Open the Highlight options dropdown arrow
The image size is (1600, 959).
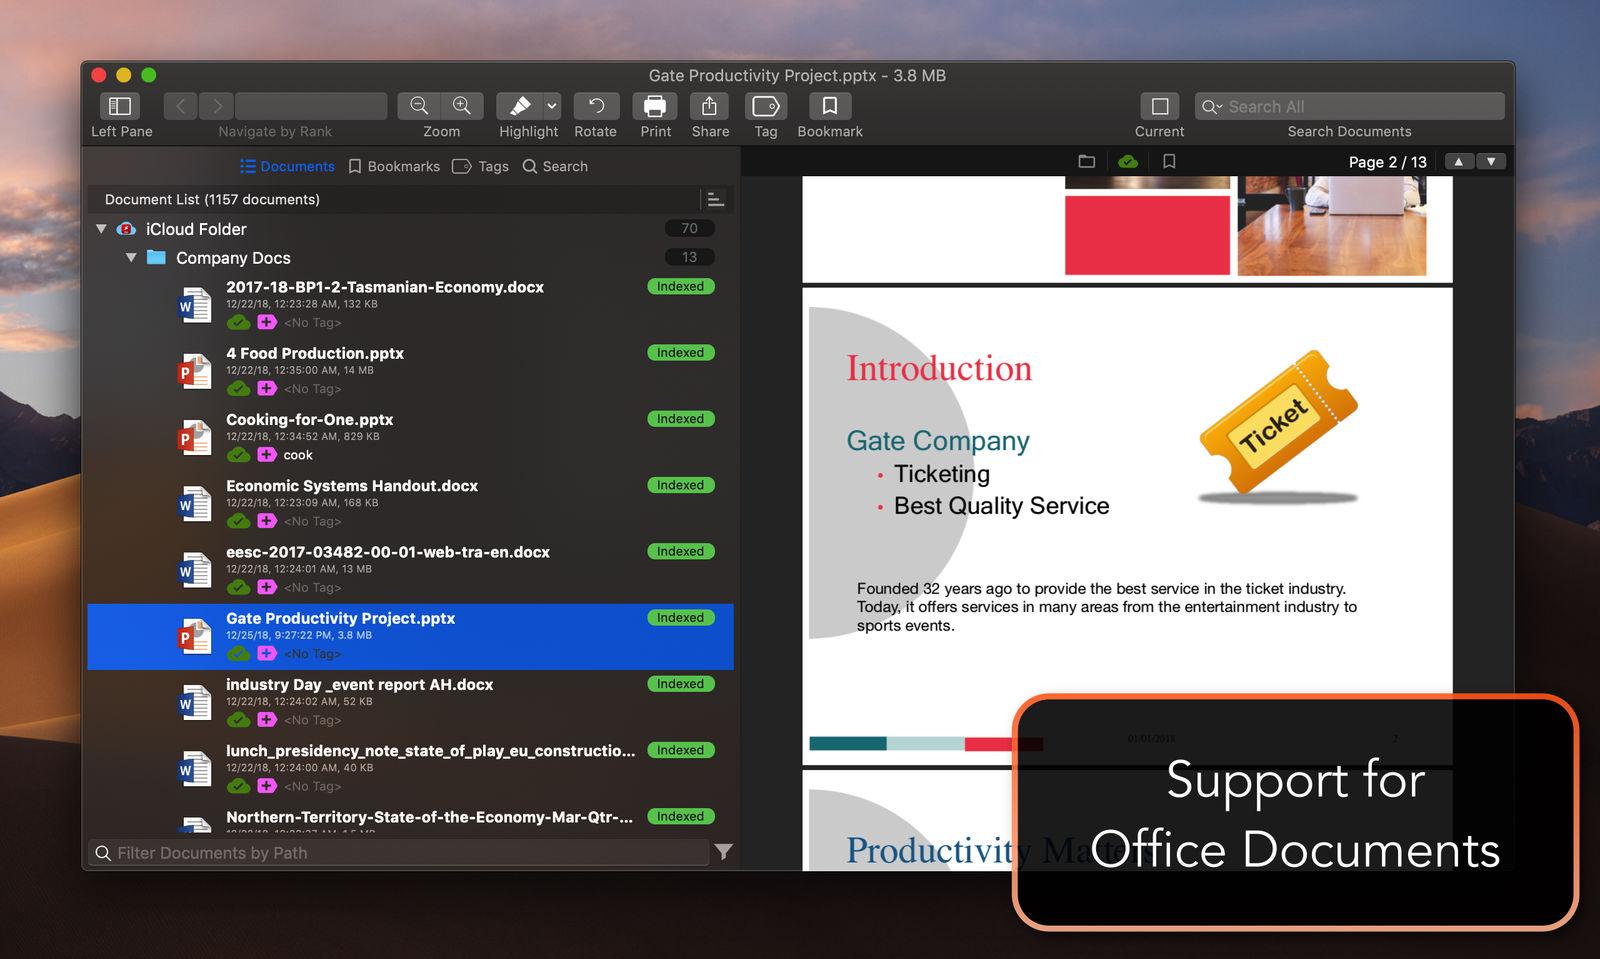552,106
